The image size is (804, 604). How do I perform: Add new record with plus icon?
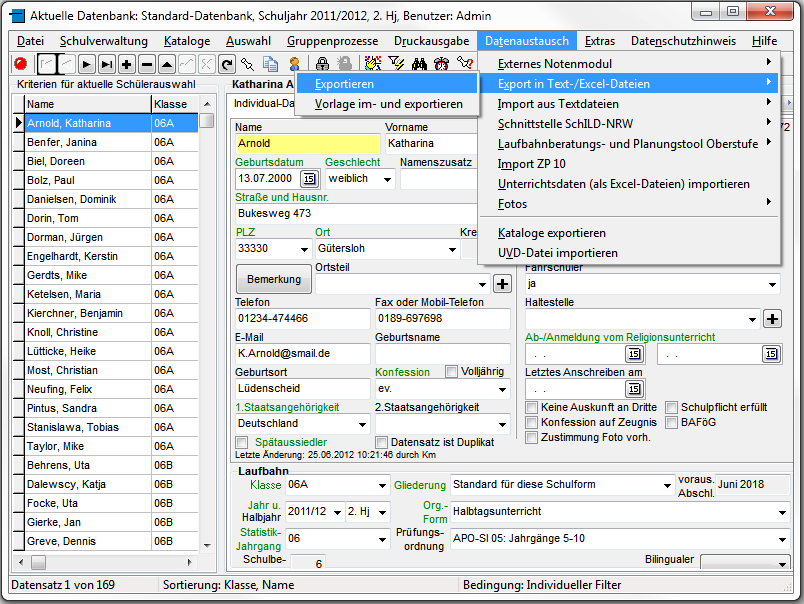coord(127,64)
